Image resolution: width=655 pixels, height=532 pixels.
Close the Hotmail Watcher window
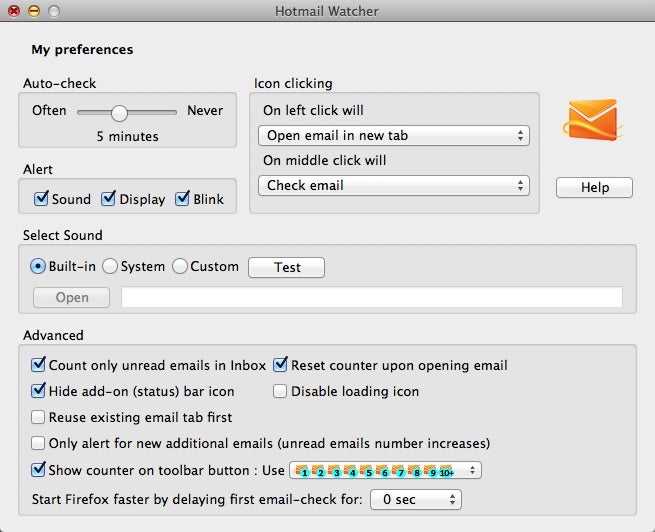click(x=14, y=11)
